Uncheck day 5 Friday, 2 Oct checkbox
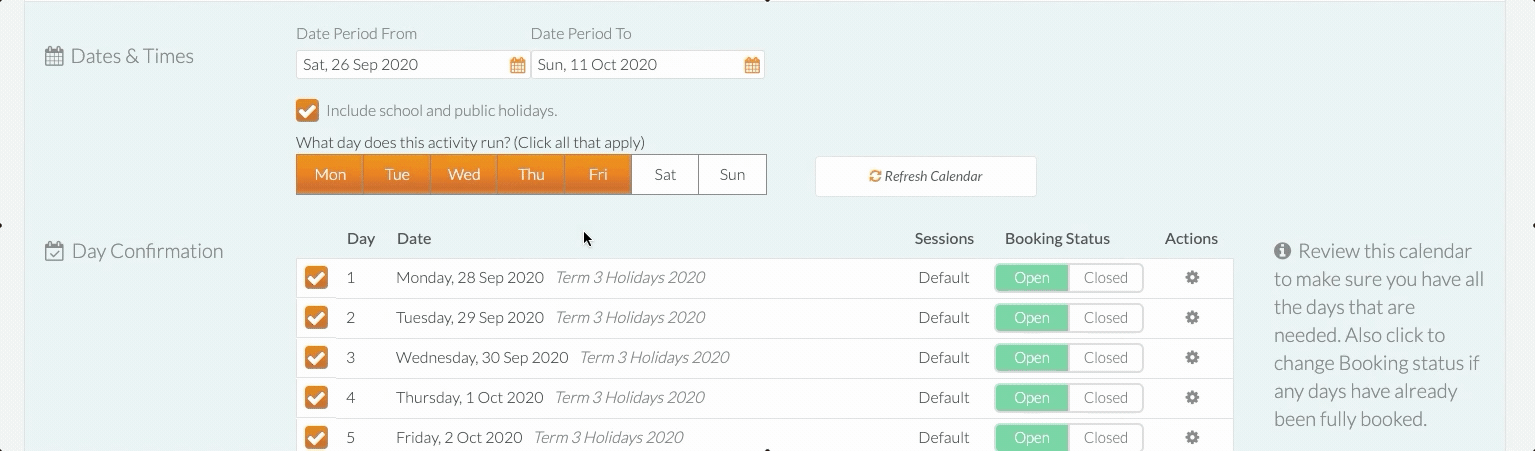 pos(316,437)
